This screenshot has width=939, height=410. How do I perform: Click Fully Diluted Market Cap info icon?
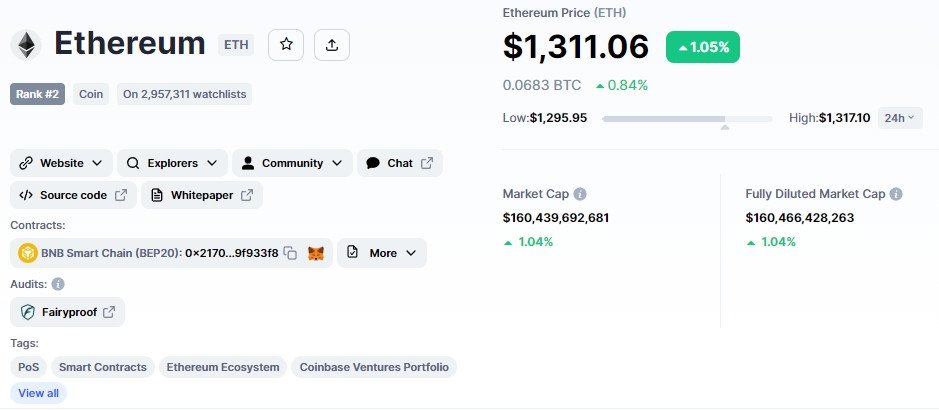896,194
